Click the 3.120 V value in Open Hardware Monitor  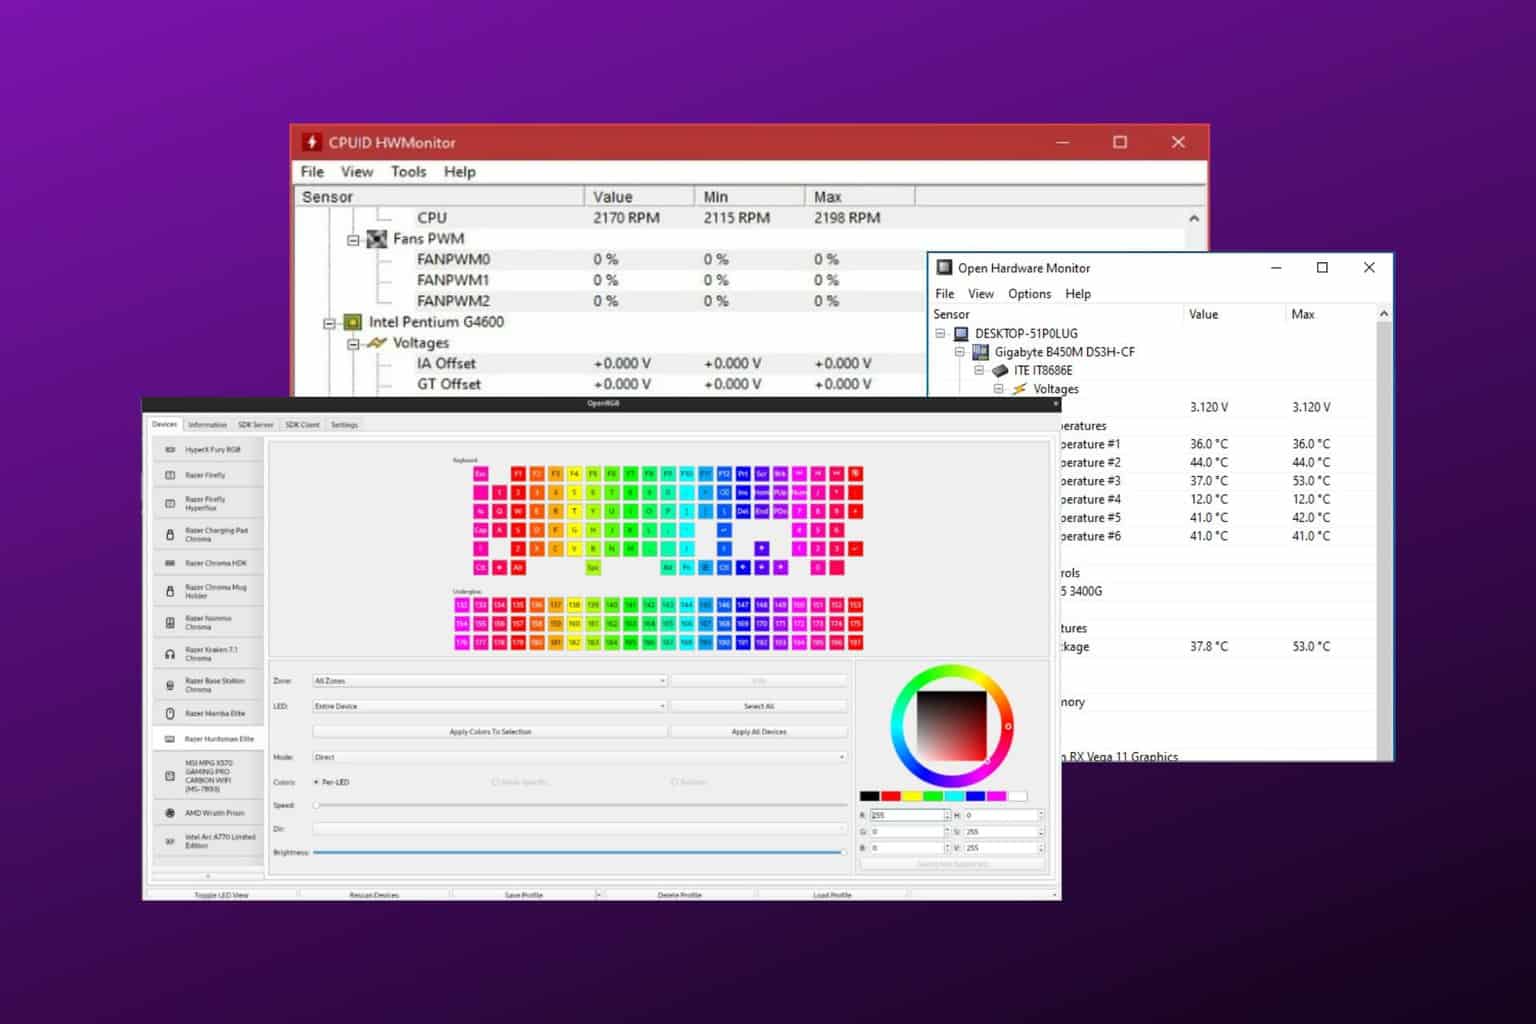[x=1209, y=407]
